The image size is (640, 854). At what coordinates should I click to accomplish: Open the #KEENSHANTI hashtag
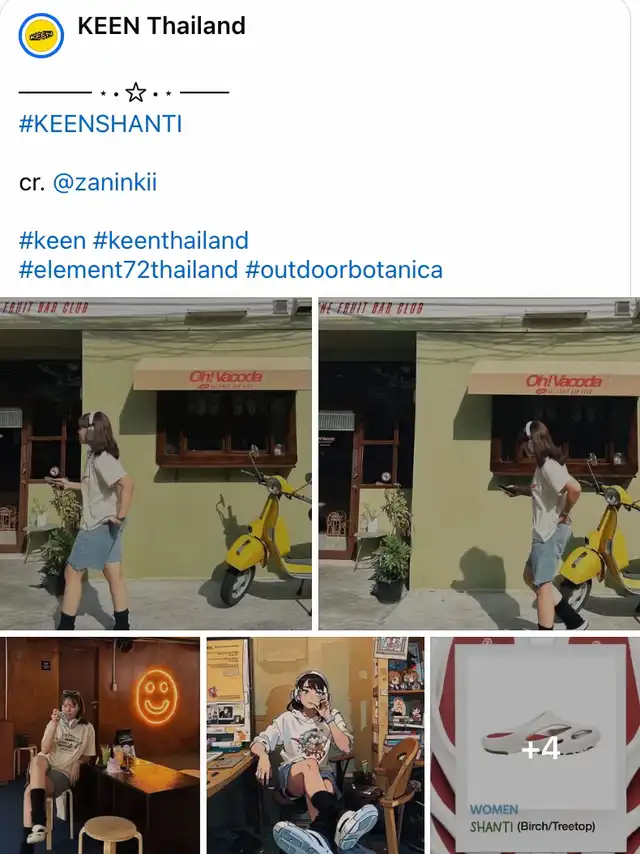pos(100,124)
